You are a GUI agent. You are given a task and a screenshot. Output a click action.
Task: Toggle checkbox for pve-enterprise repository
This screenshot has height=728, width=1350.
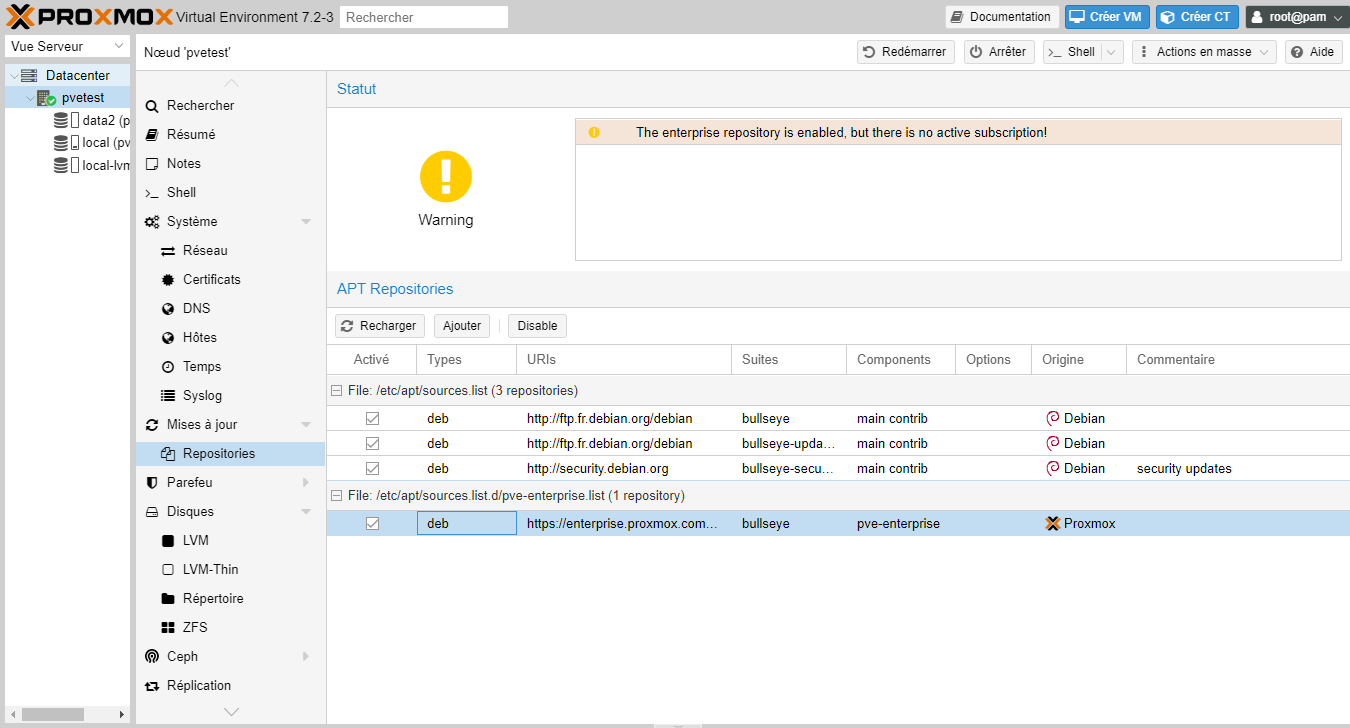coord(372,523)
